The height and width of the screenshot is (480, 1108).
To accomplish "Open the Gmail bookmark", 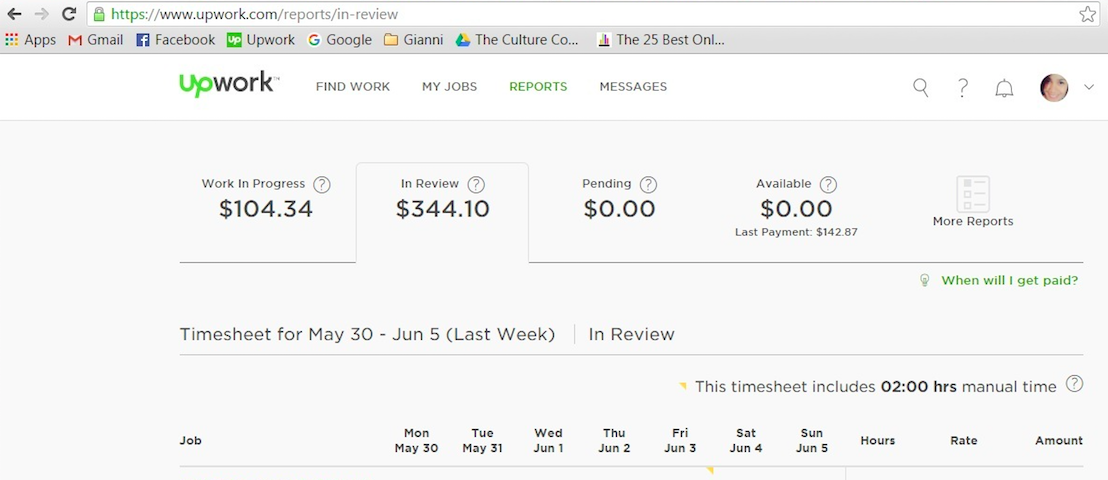I will pyautogui.click(x=96, y=40).
